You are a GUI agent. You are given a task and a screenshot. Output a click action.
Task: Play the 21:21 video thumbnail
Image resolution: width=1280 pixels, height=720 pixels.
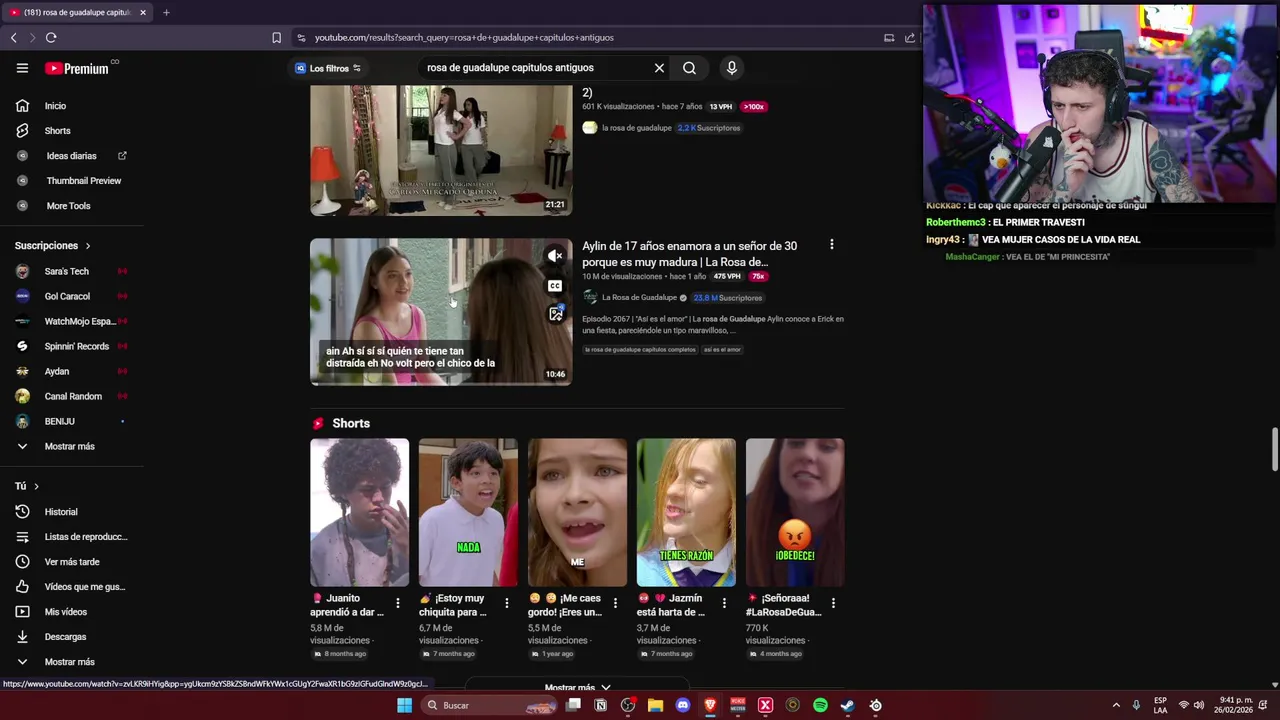[x=441, y=150]
